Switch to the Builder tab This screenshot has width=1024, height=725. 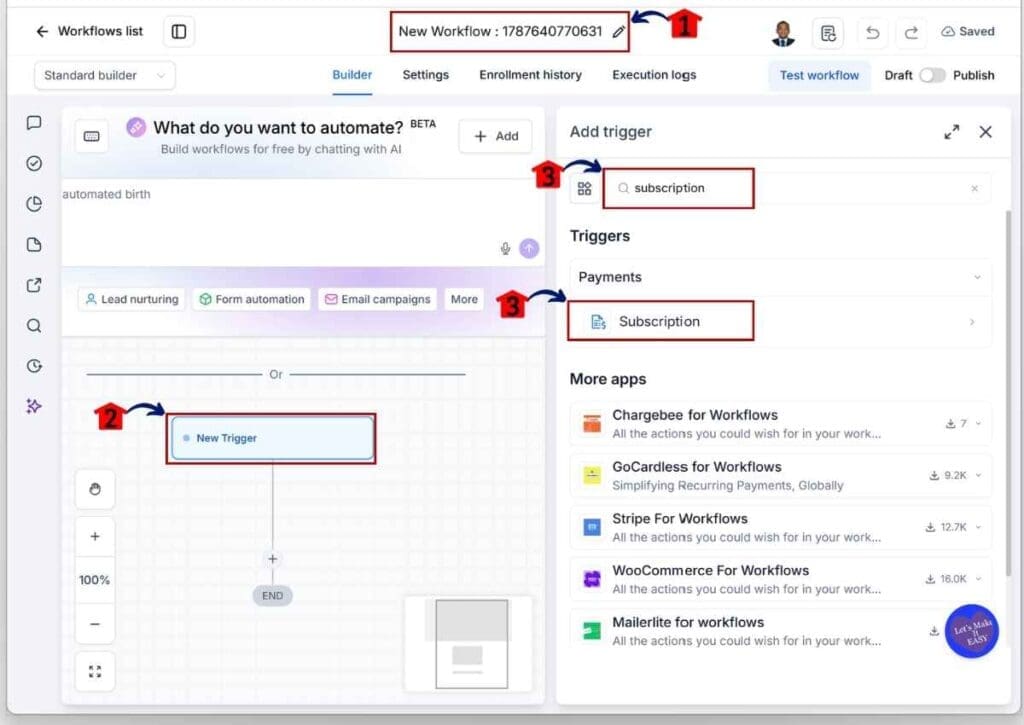pos(352,75)
